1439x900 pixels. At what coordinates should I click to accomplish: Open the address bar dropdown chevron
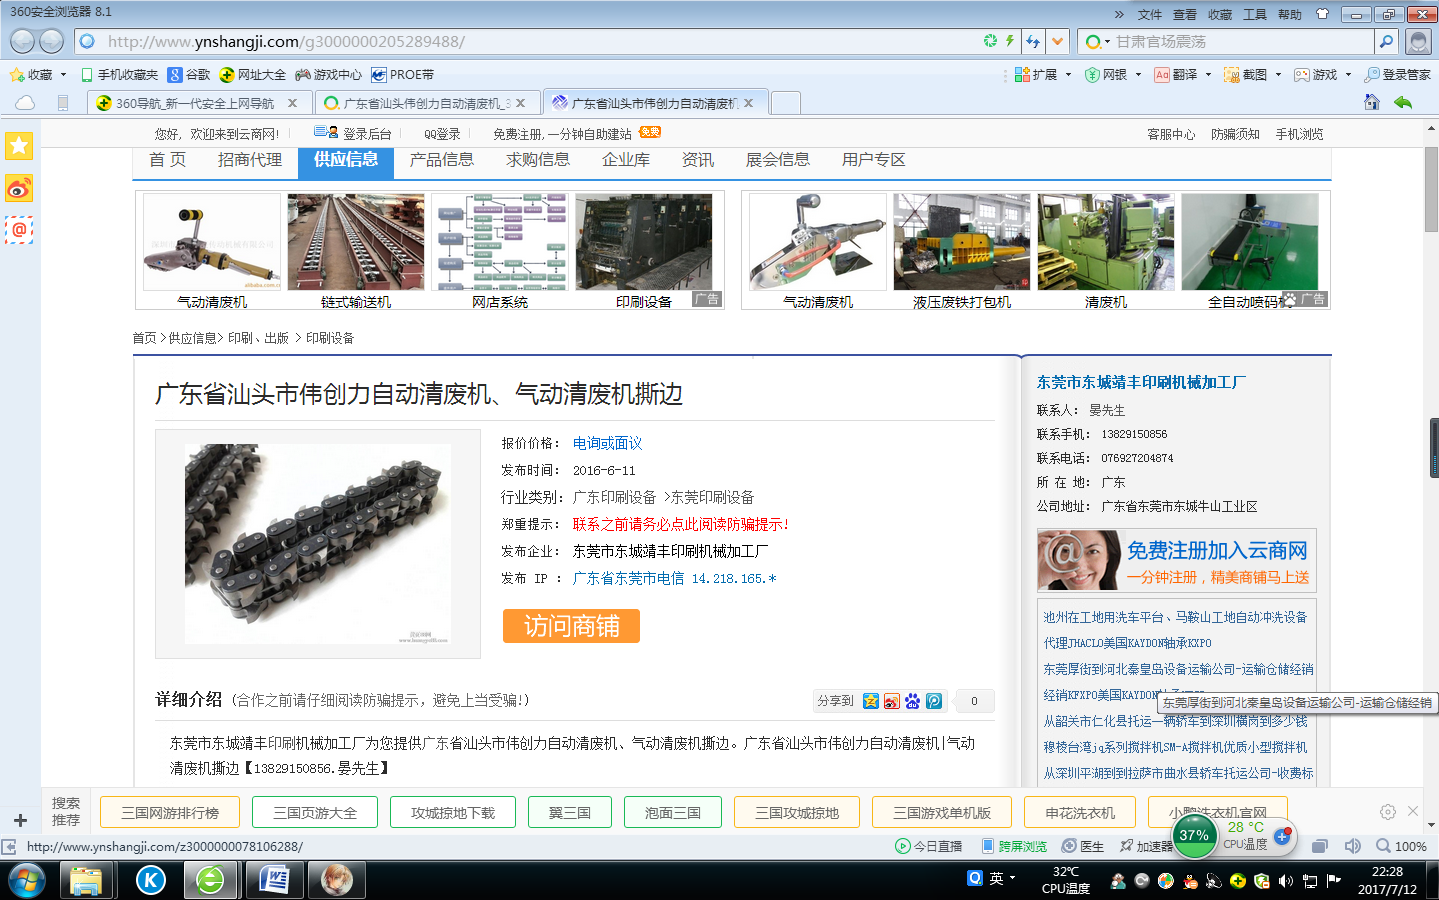tap(1057, 41)
